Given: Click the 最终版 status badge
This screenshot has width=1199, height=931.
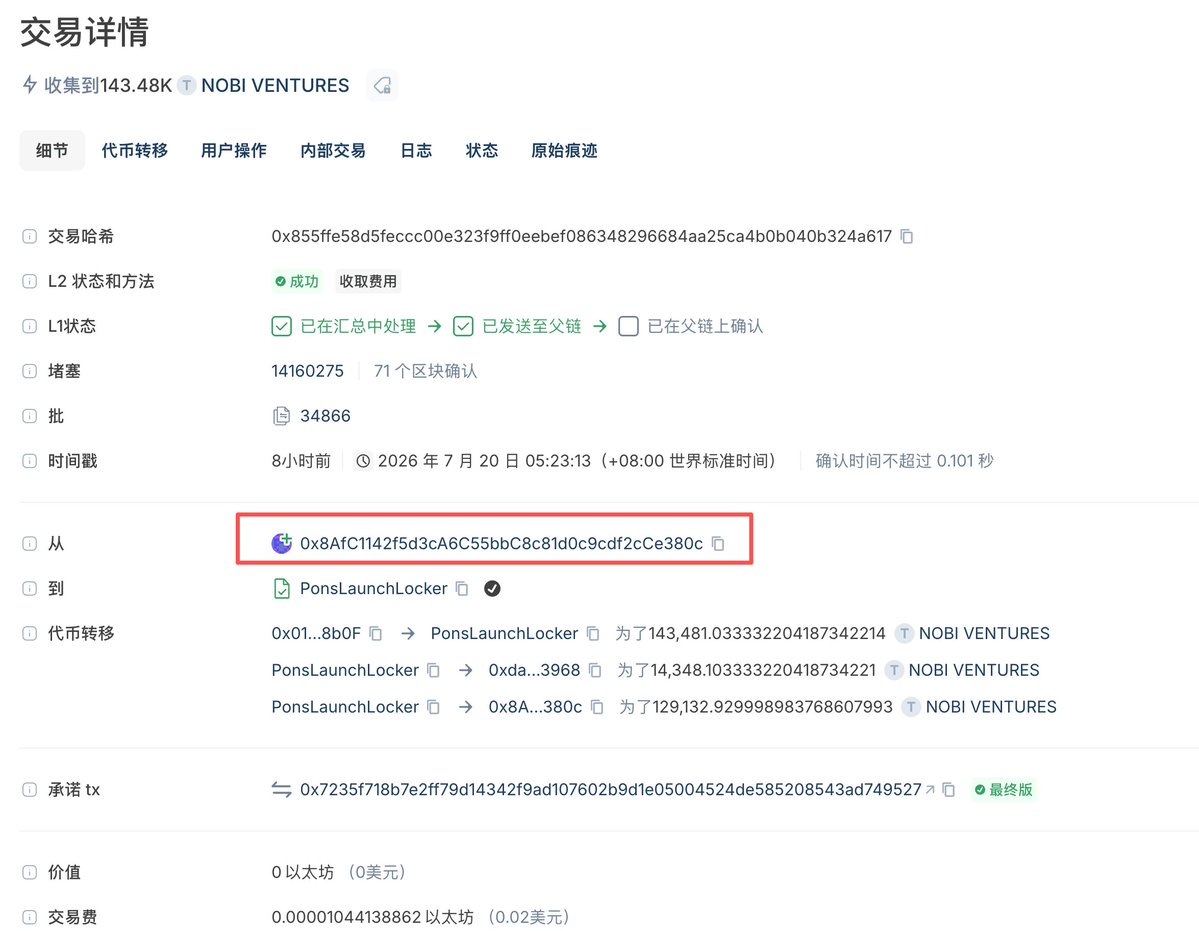Looking at the screenshot, I should click(1003, 790).
